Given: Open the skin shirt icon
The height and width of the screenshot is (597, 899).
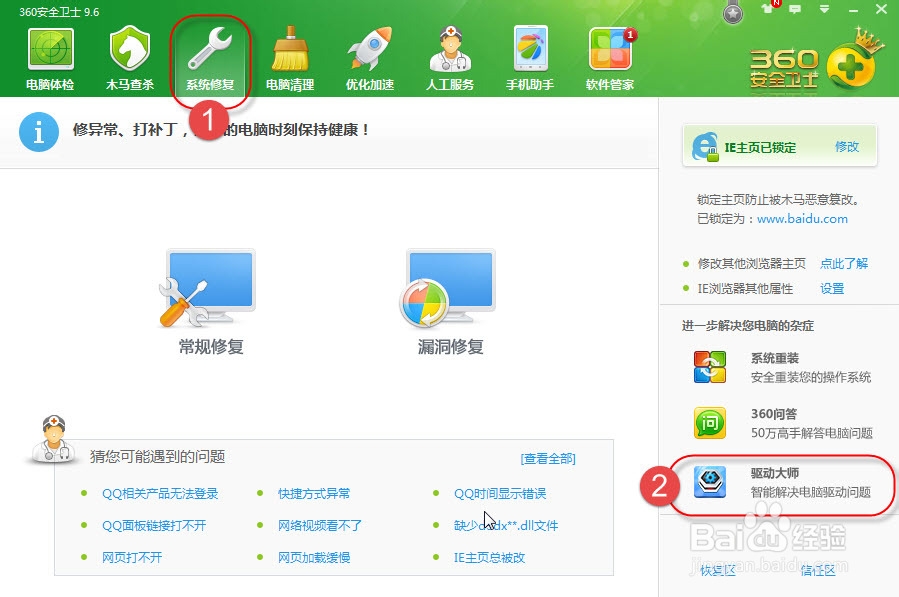Looking at the screenshot, I should pyautogui.click(x=767, y=9).
